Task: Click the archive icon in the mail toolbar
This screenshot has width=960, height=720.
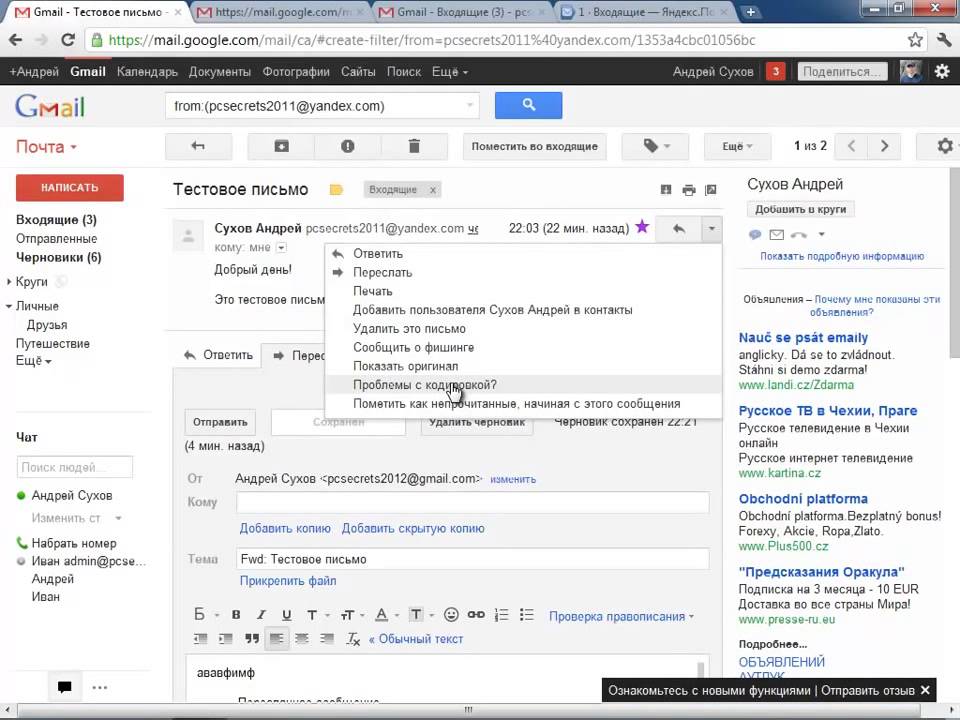Action: point(282,146)
